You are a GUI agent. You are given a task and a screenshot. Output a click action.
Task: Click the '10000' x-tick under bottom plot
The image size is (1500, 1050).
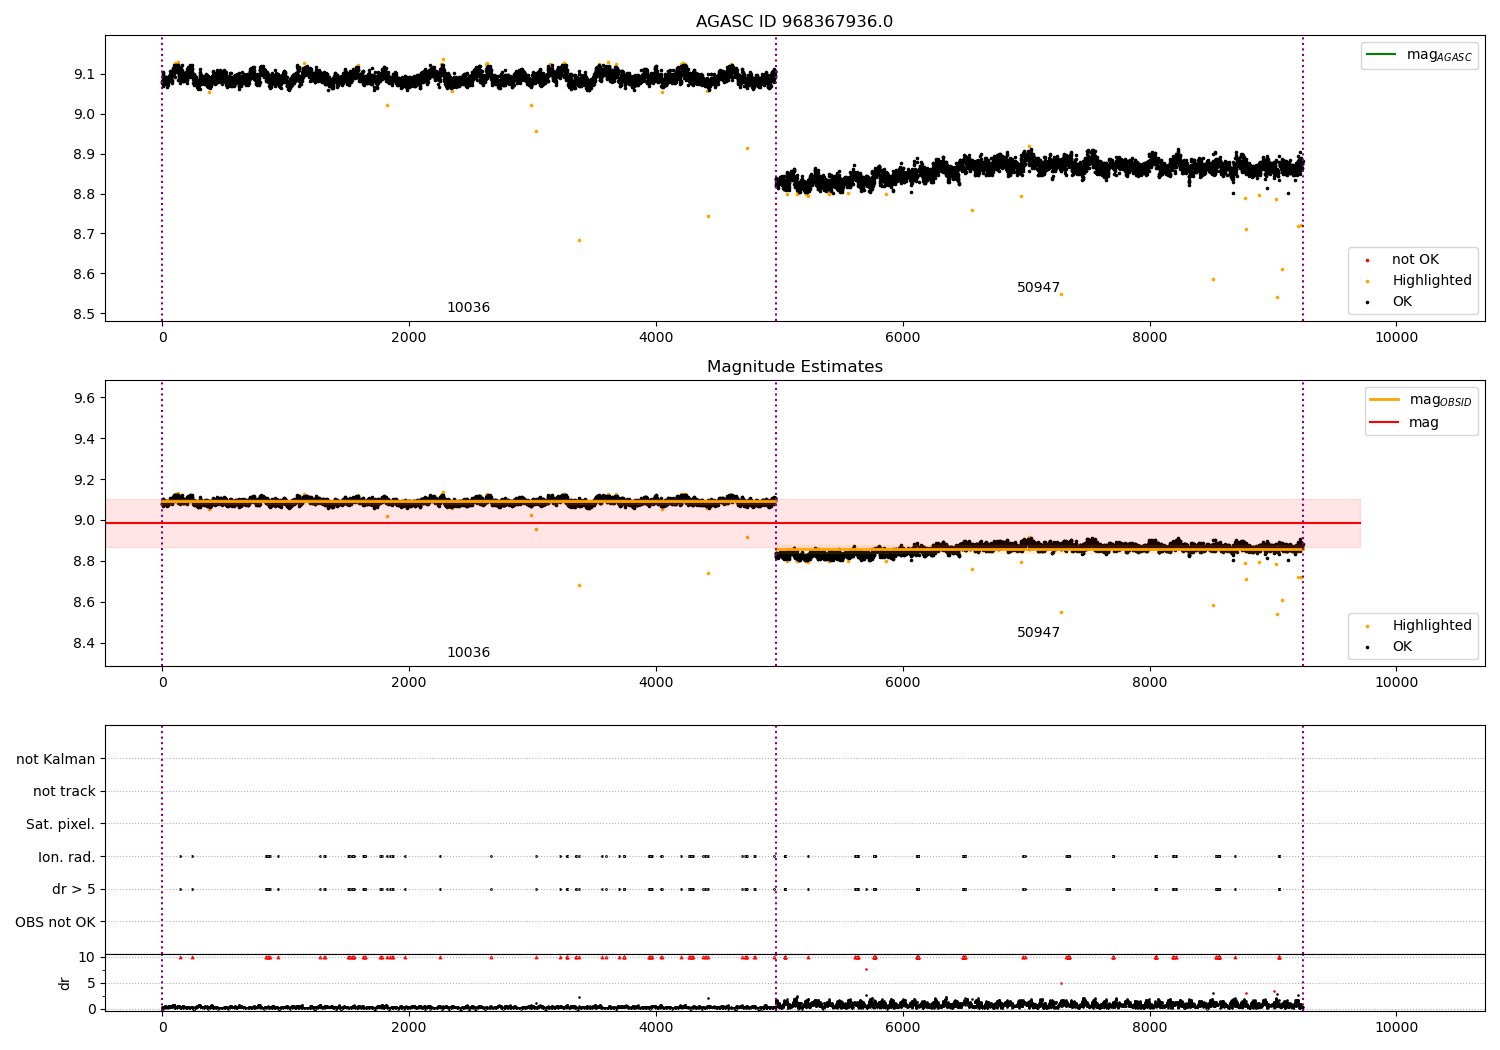(x=1397, y=1028)
